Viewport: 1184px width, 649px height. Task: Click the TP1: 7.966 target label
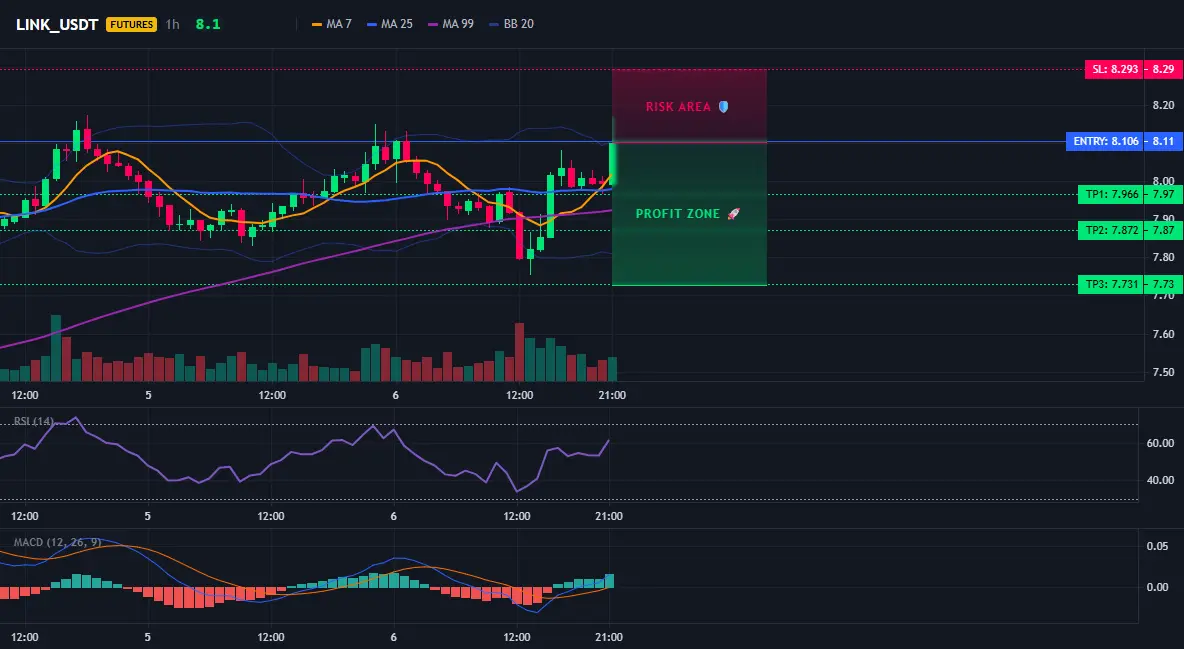(1110, 194)
